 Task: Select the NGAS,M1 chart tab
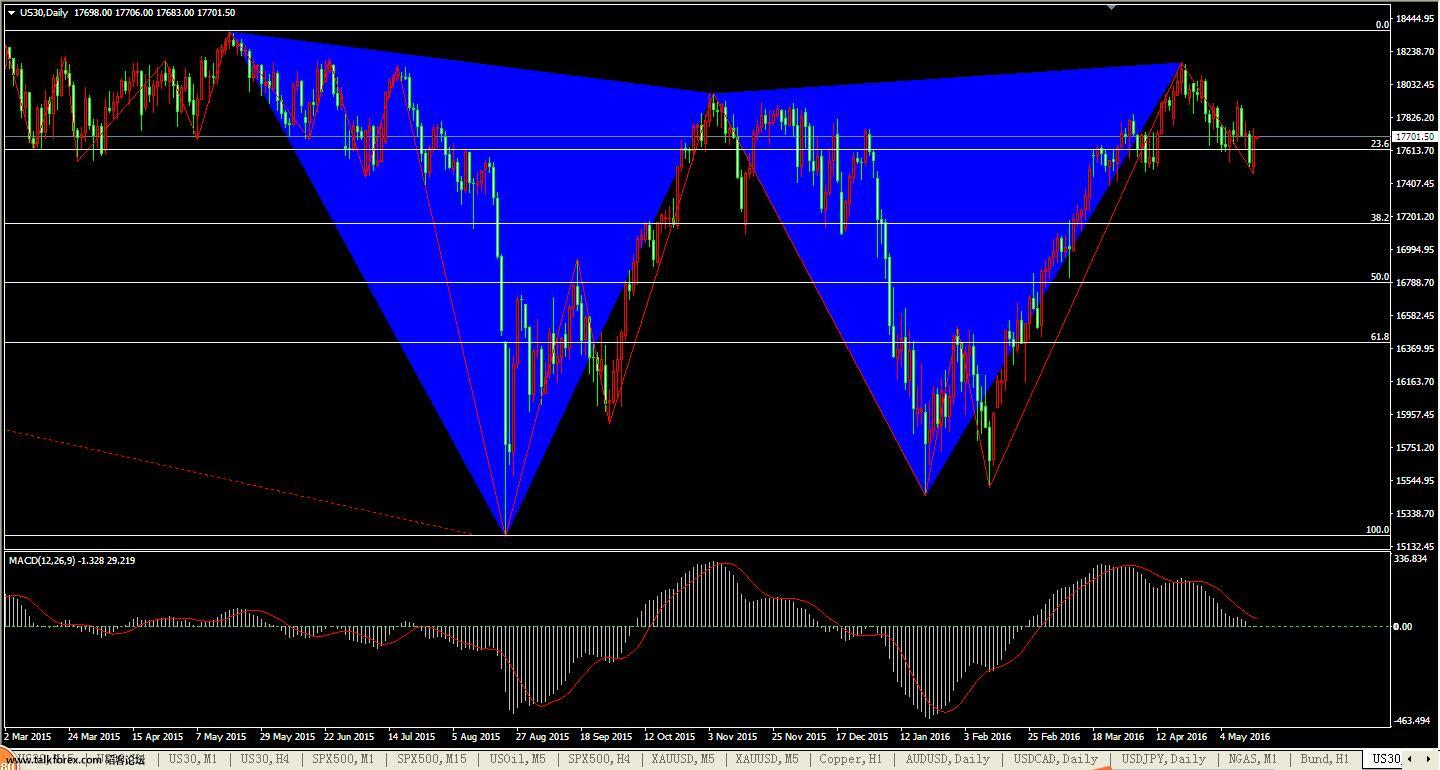point(1253,759)
